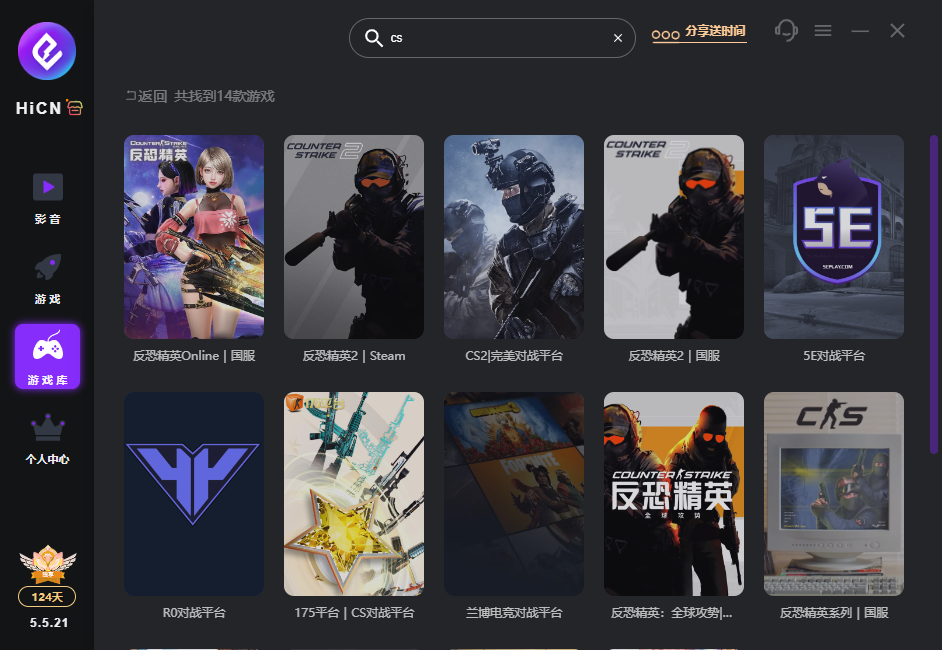Click the magnifier search icon
The width and height of the screenshot is (942, 650).
tap(374, 38)
